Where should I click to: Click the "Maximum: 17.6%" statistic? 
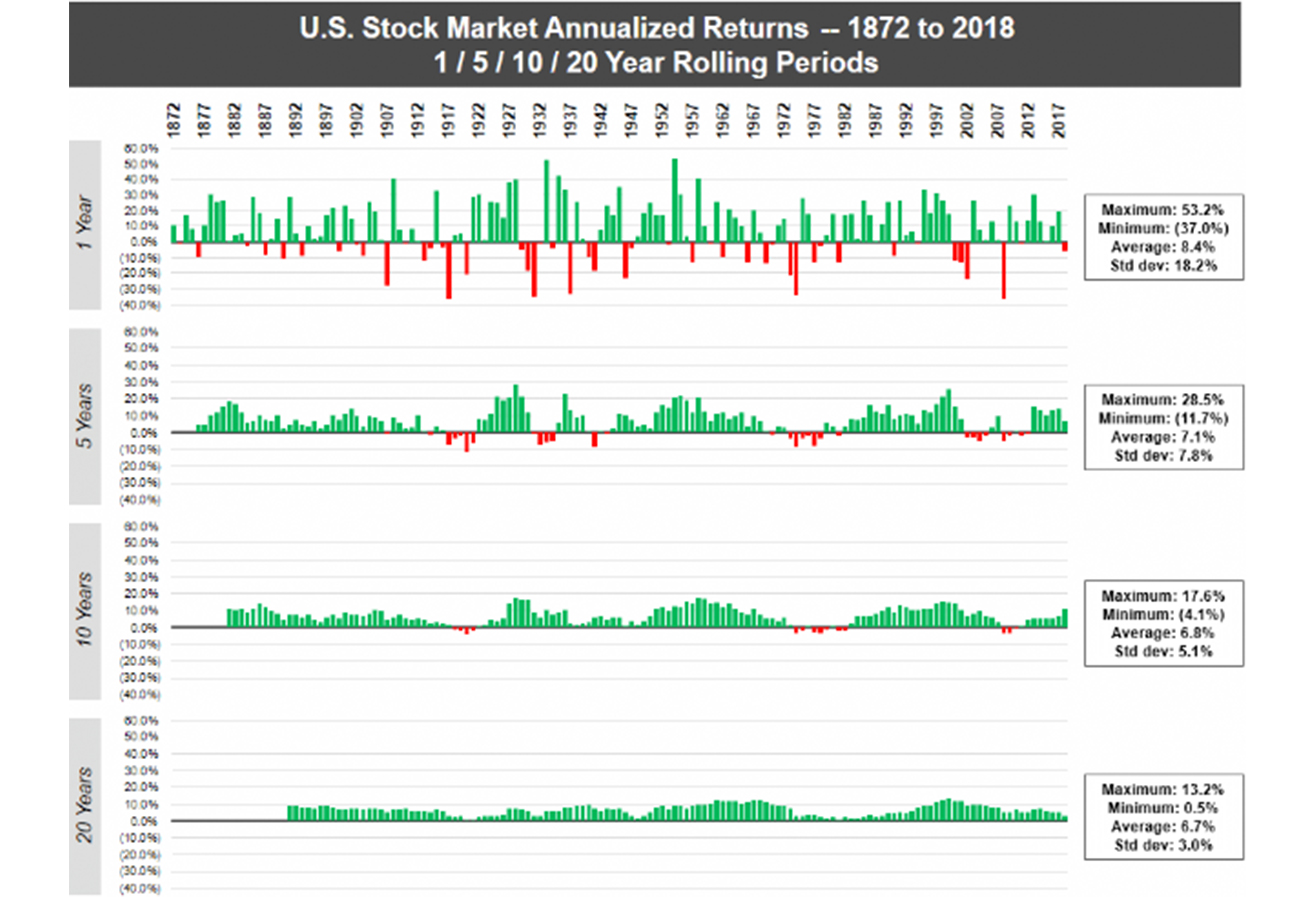pyautogui.click(x=1164, y=595)
